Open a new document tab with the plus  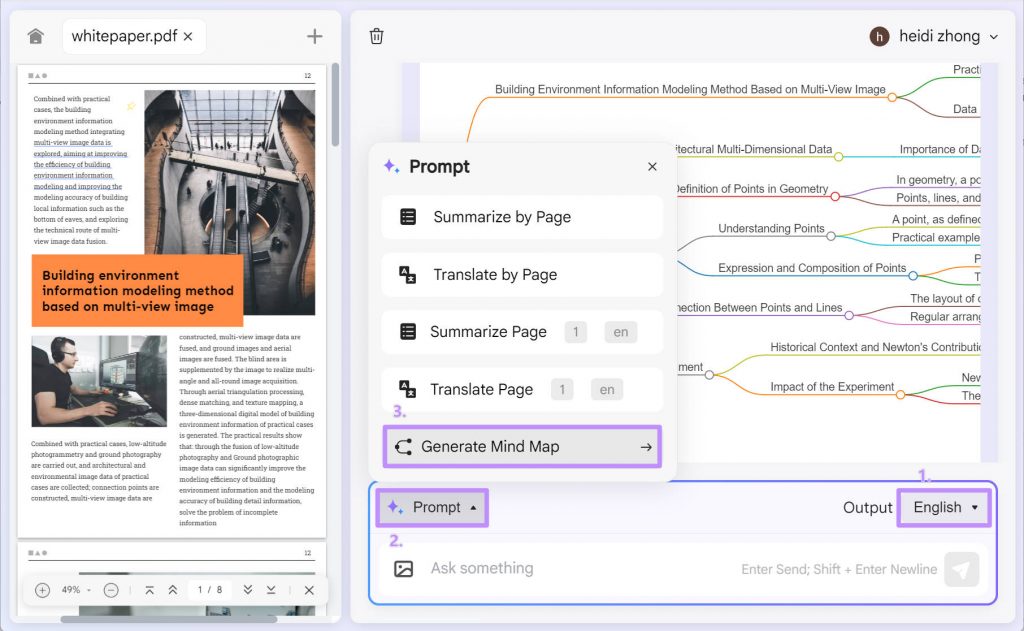(314, 35)
